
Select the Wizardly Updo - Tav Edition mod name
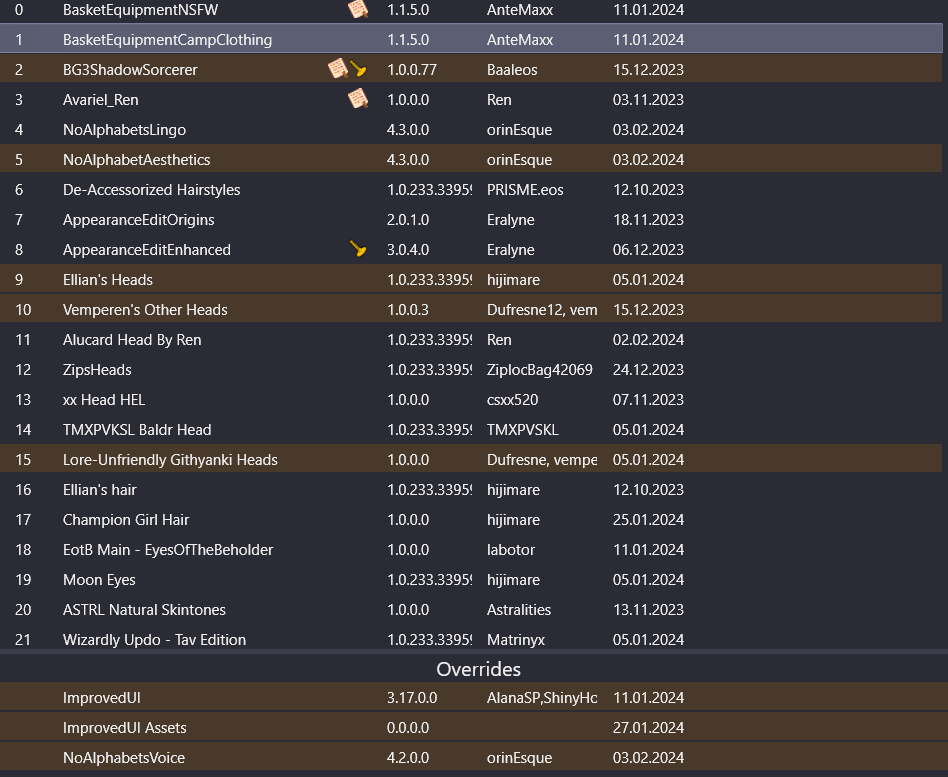pyautogui.click(x=154, y=640)
